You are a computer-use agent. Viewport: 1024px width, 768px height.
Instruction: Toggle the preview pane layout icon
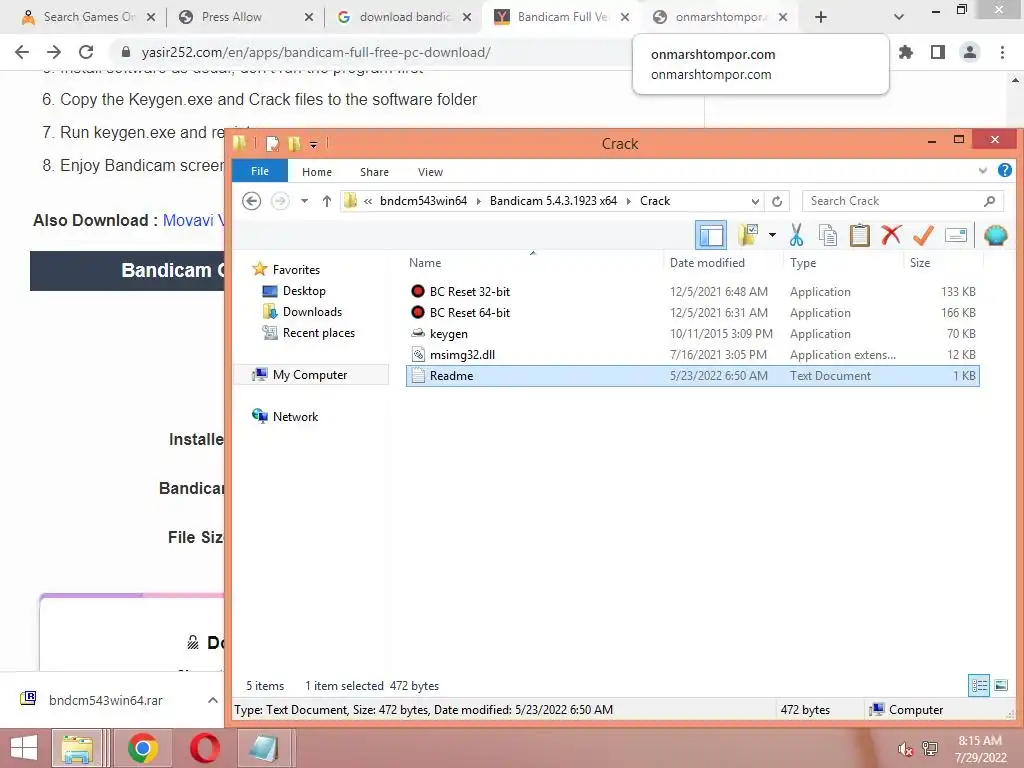click(711, 235)
